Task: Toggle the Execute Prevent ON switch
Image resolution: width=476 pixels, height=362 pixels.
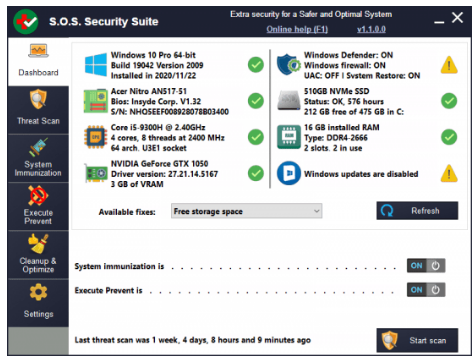Action: 426,290
